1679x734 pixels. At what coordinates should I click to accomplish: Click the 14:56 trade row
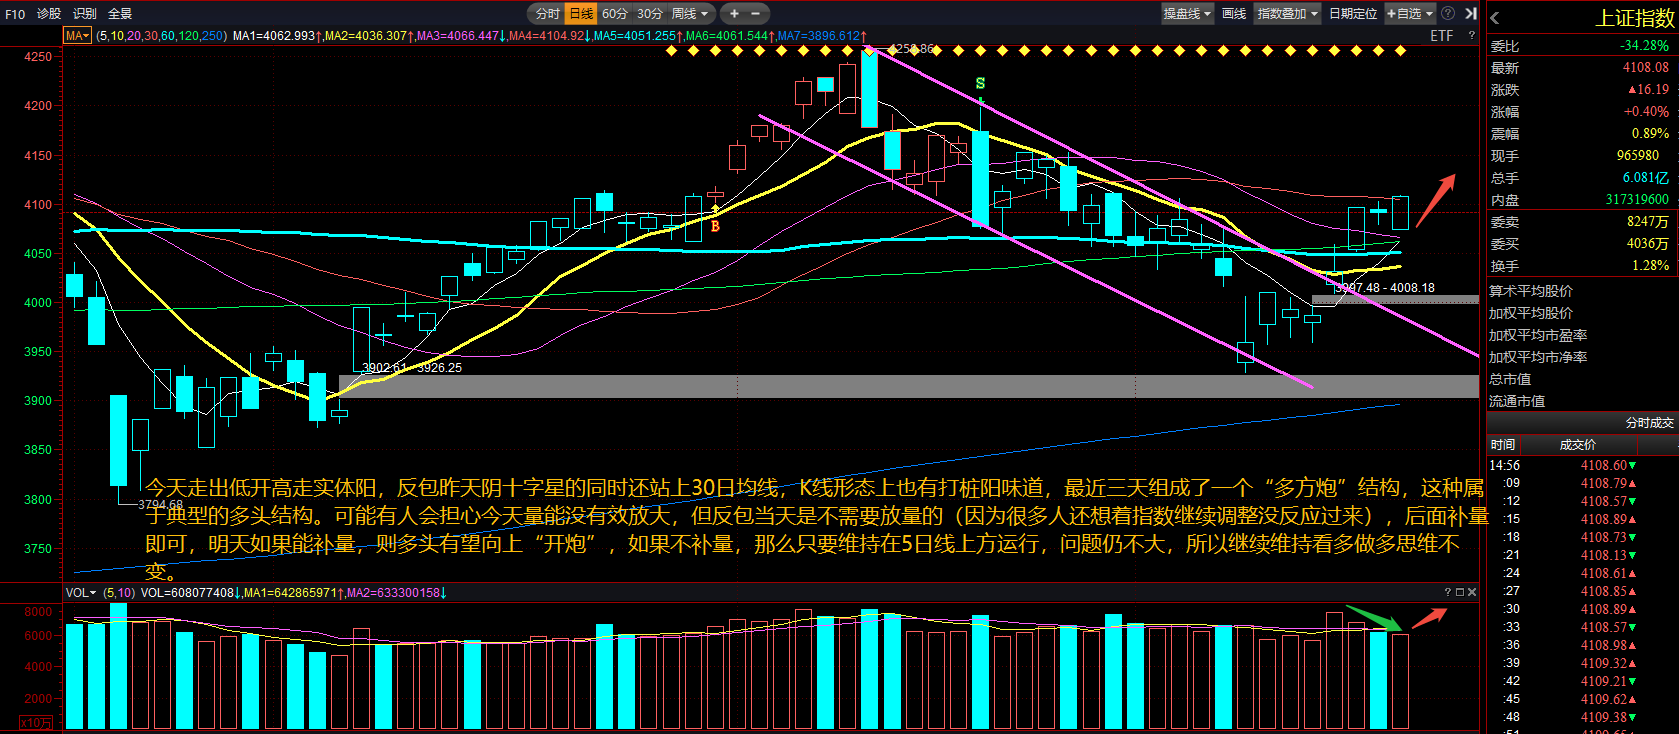coord(1582,465)
